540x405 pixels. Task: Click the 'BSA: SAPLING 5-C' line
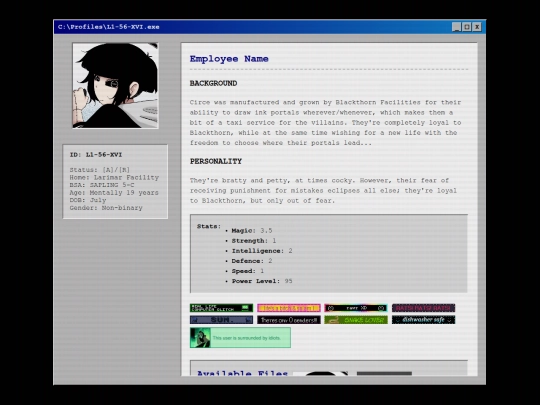click(x=102, y=185)
